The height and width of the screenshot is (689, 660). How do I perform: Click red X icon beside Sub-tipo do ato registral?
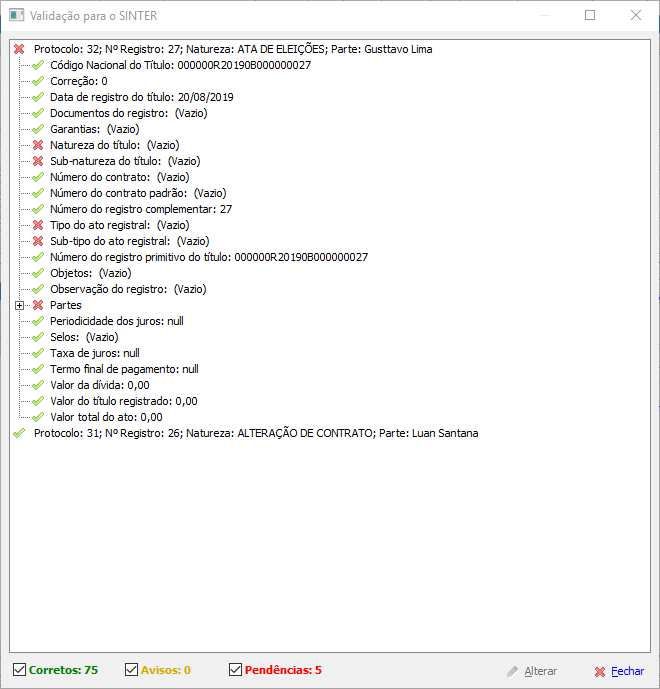(x=38, y=241)
